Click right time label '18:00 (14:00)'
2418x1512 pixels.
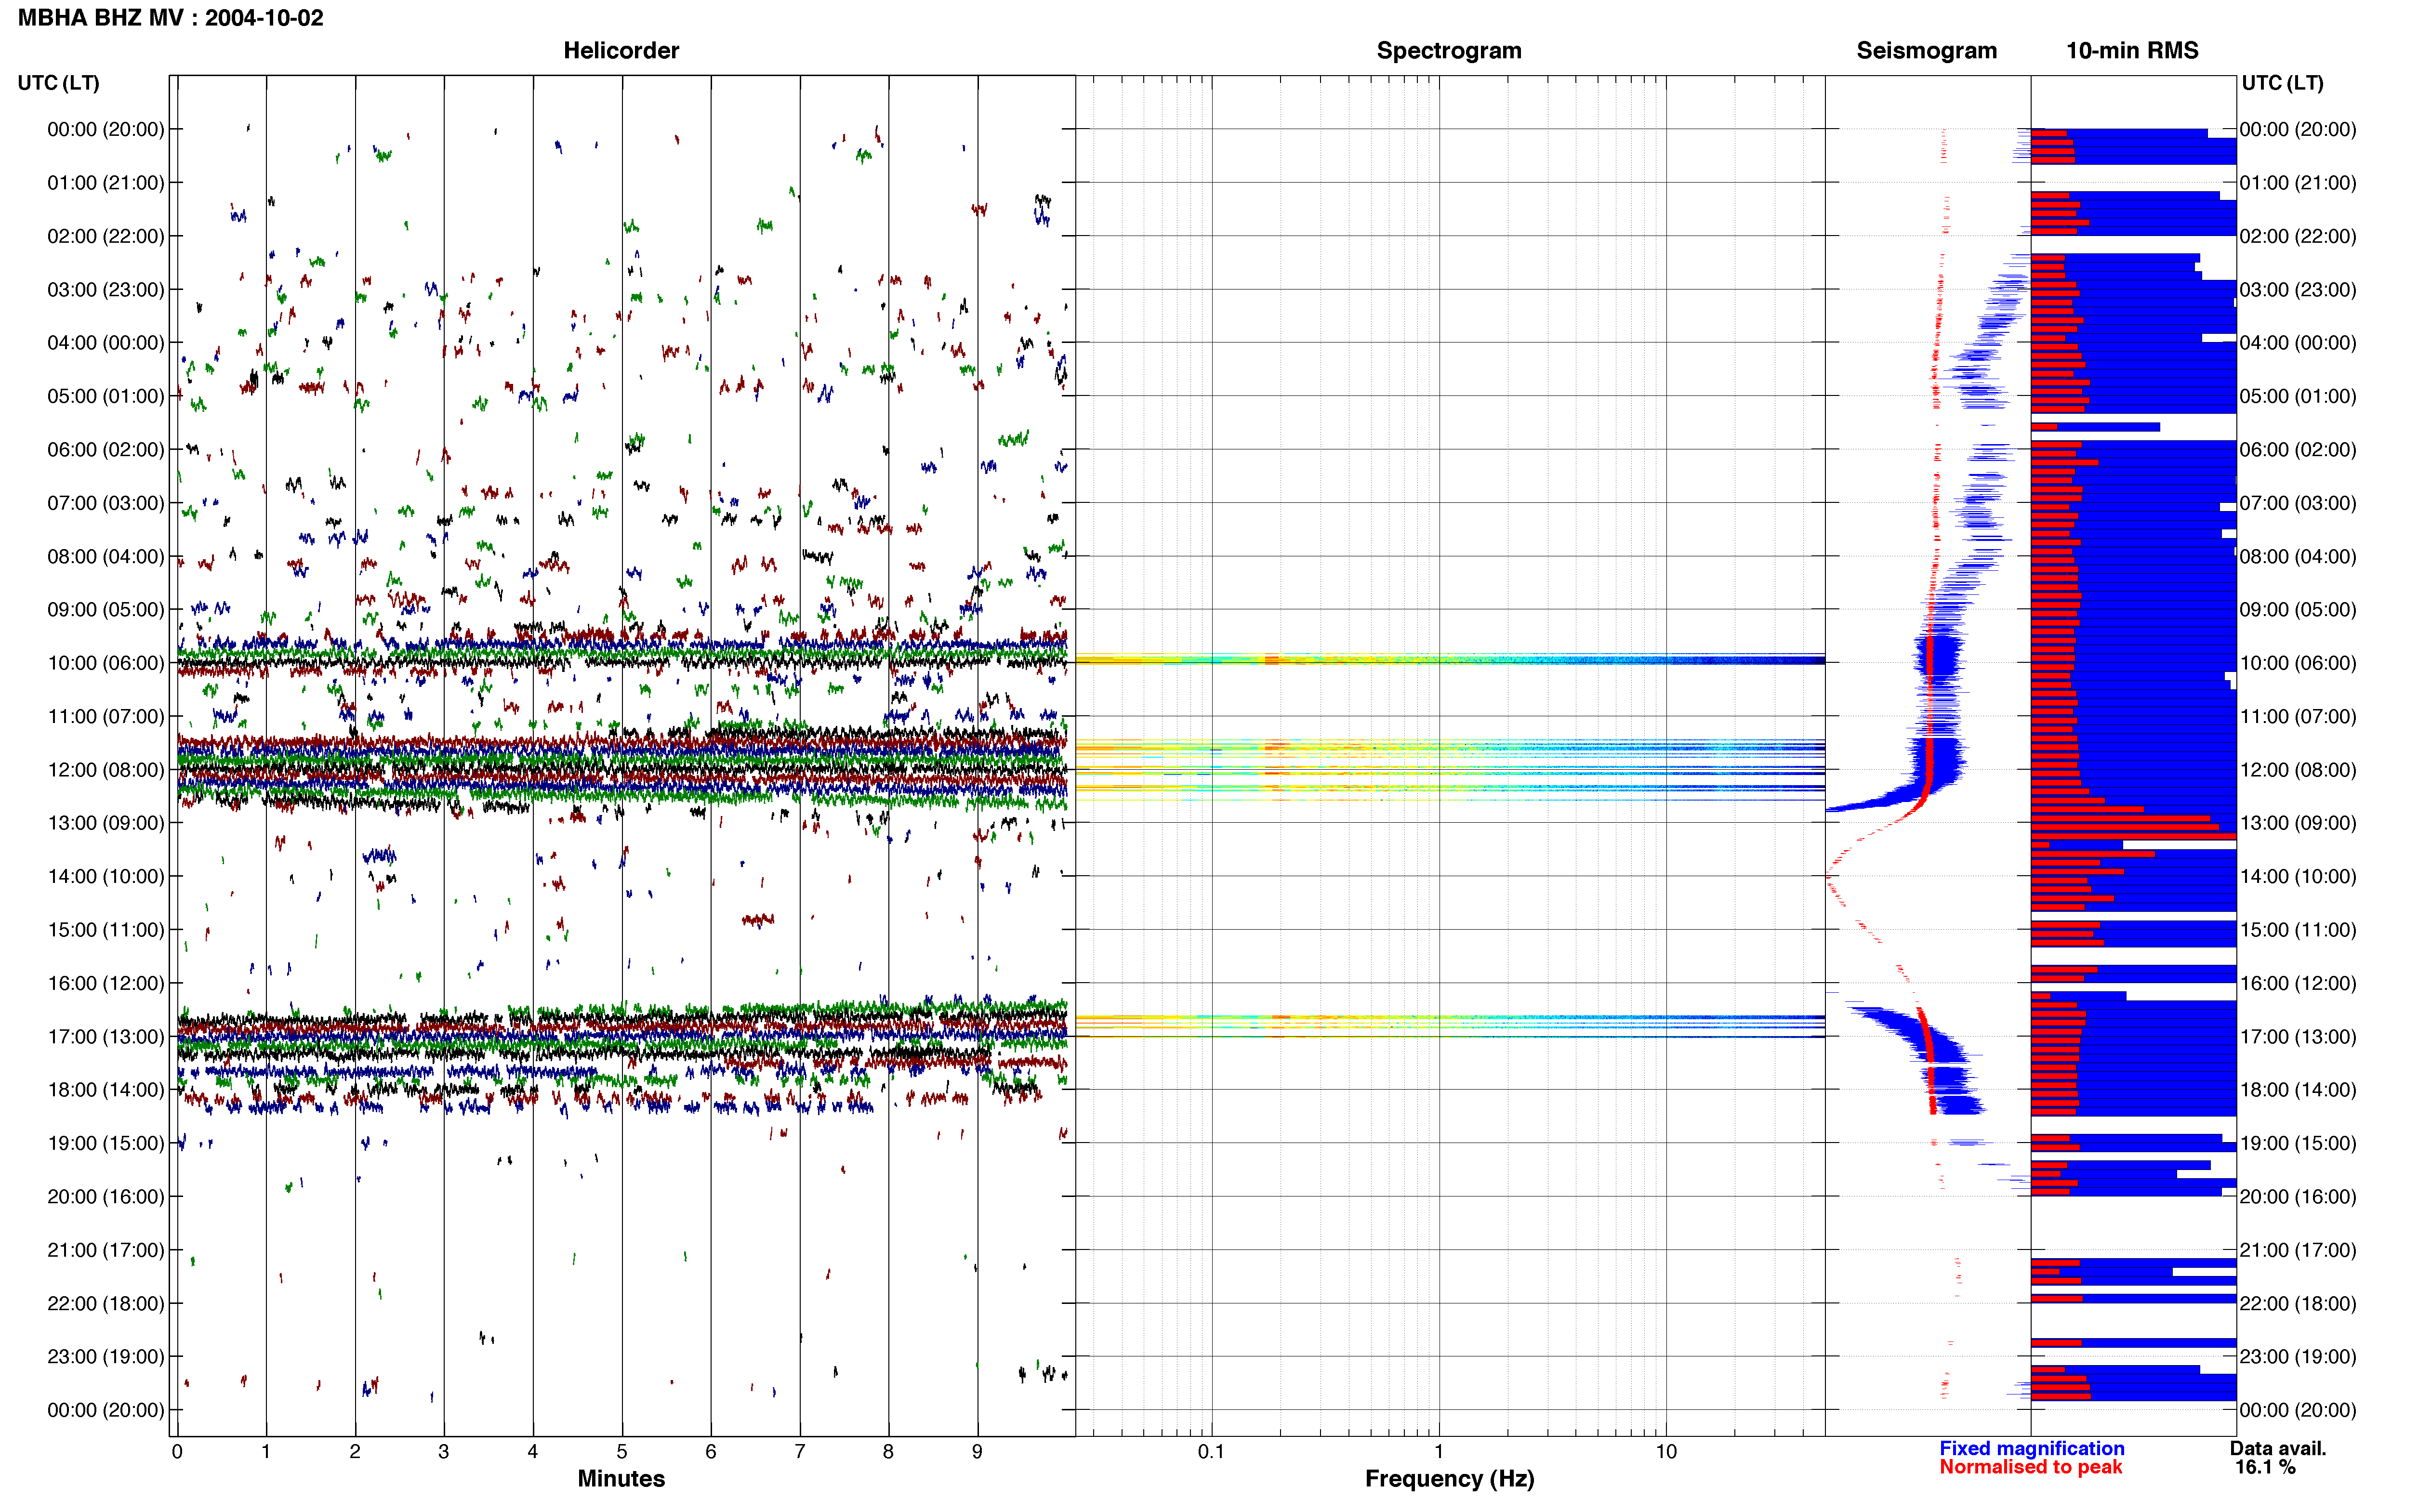coord(2298,1090)
